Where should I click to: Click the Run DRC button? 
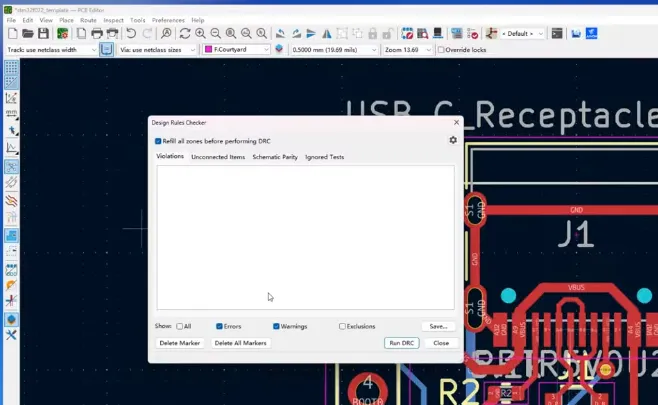[402, 343]
